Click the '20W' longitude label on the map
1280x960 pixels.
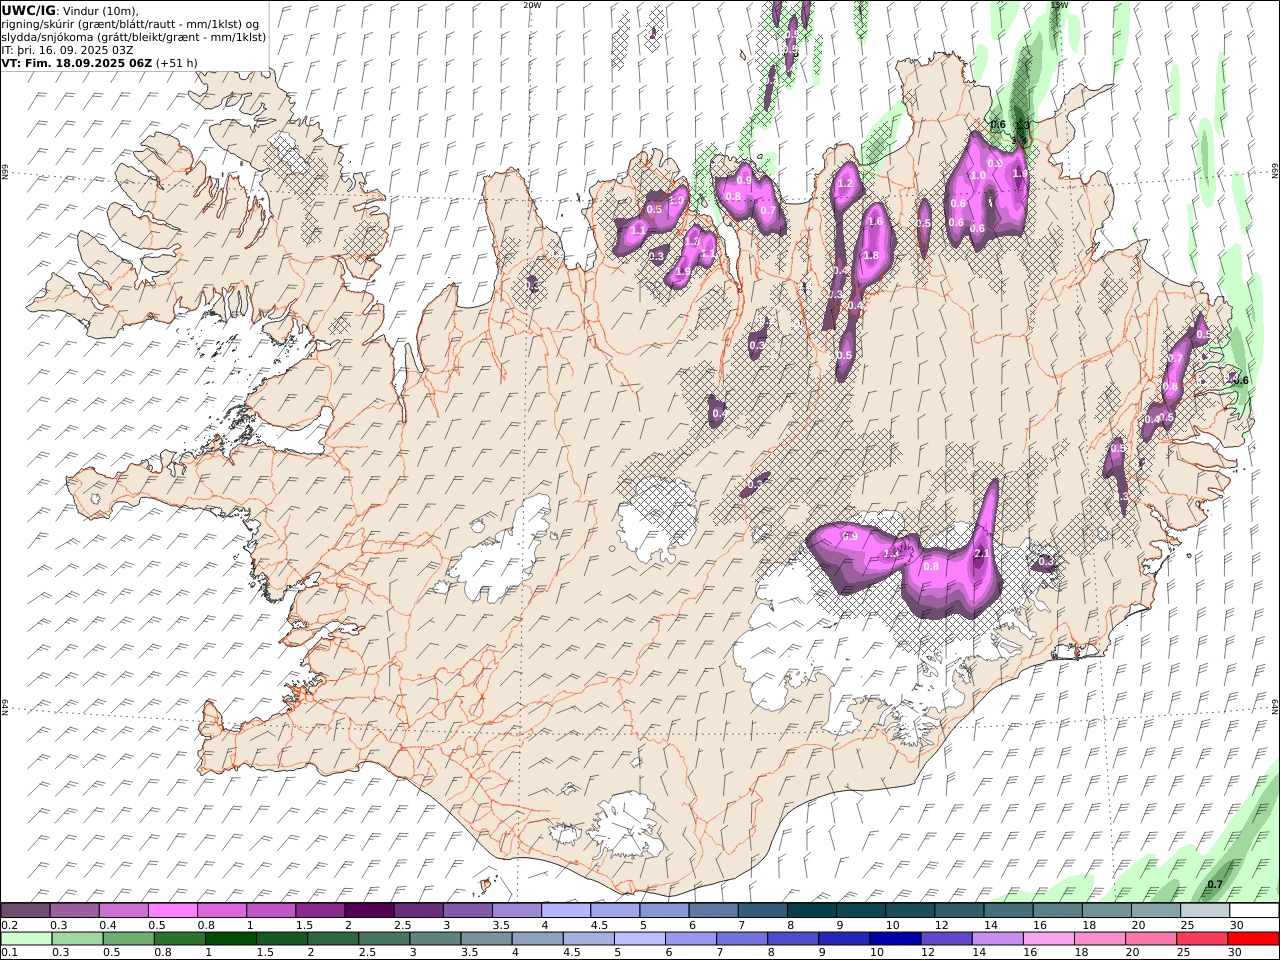coord(532,5)
